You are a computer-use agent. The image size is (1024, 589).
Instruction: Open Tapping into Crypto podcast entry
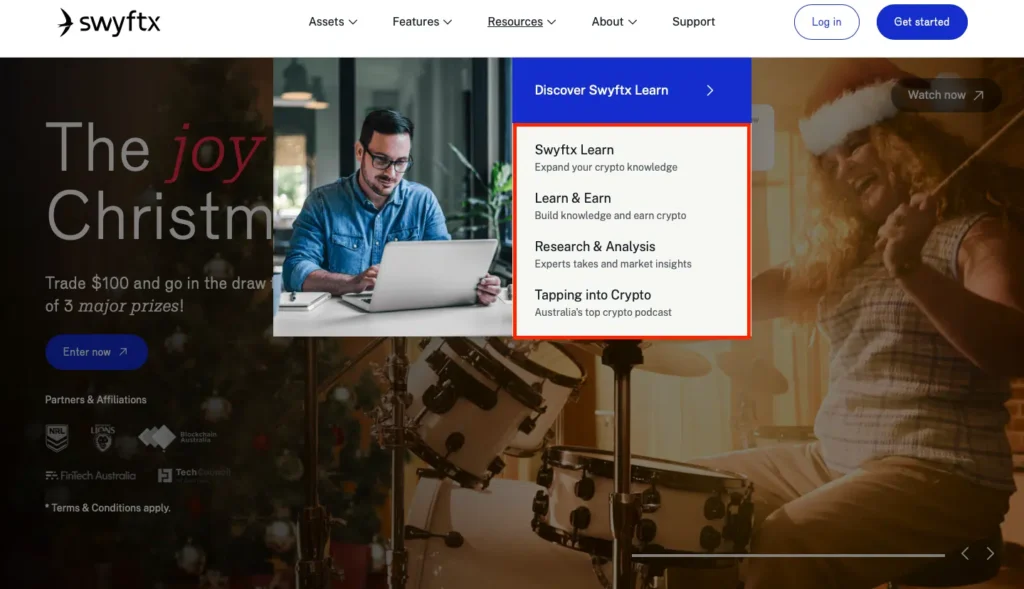(603, 302)
